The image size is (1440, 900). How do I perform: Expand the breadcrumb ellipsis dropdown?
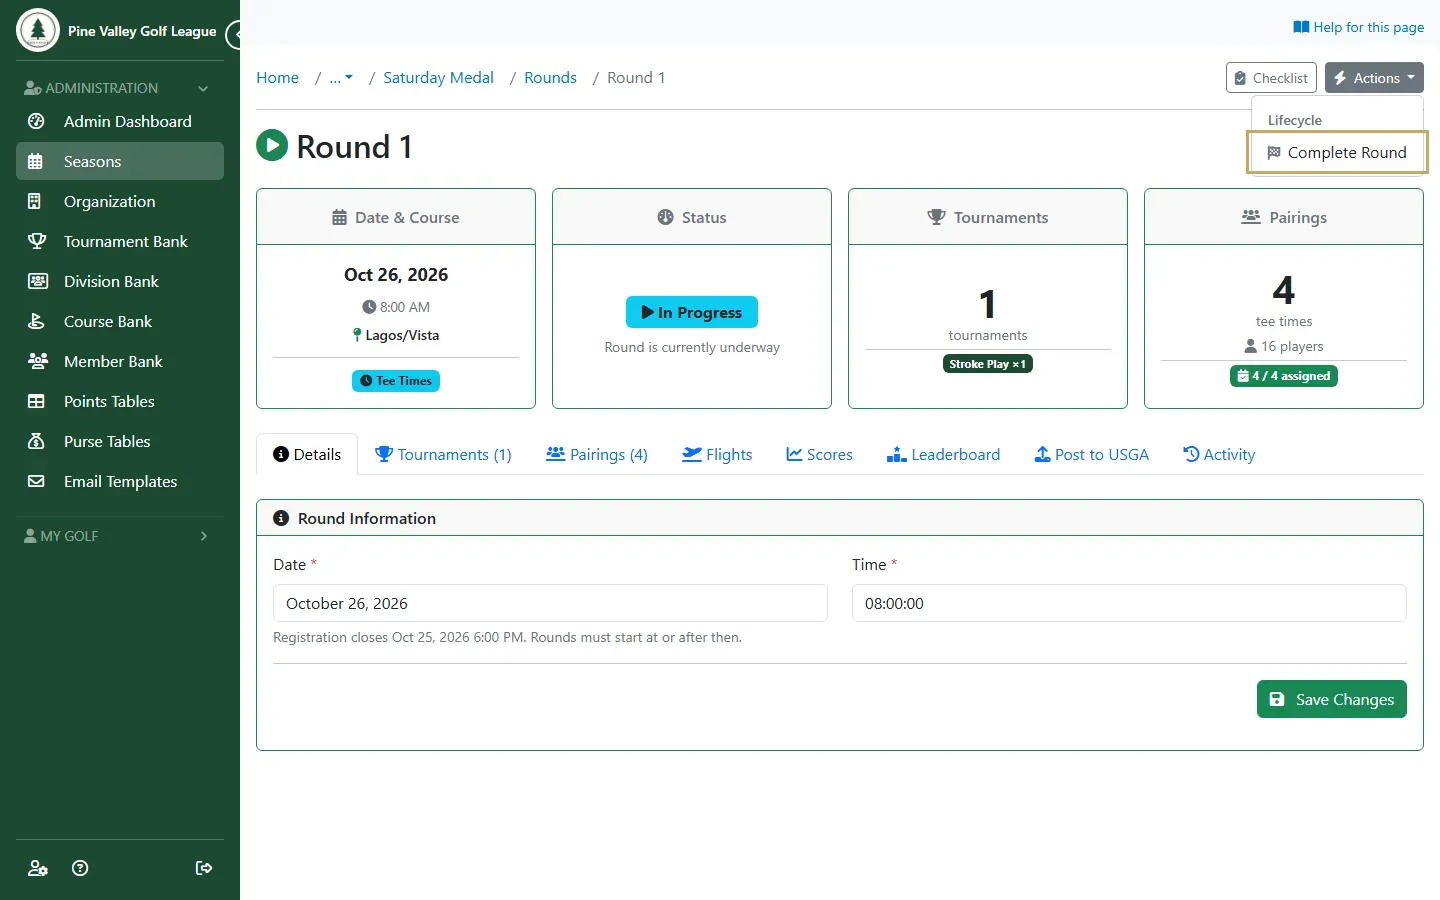tap(341, 78)
